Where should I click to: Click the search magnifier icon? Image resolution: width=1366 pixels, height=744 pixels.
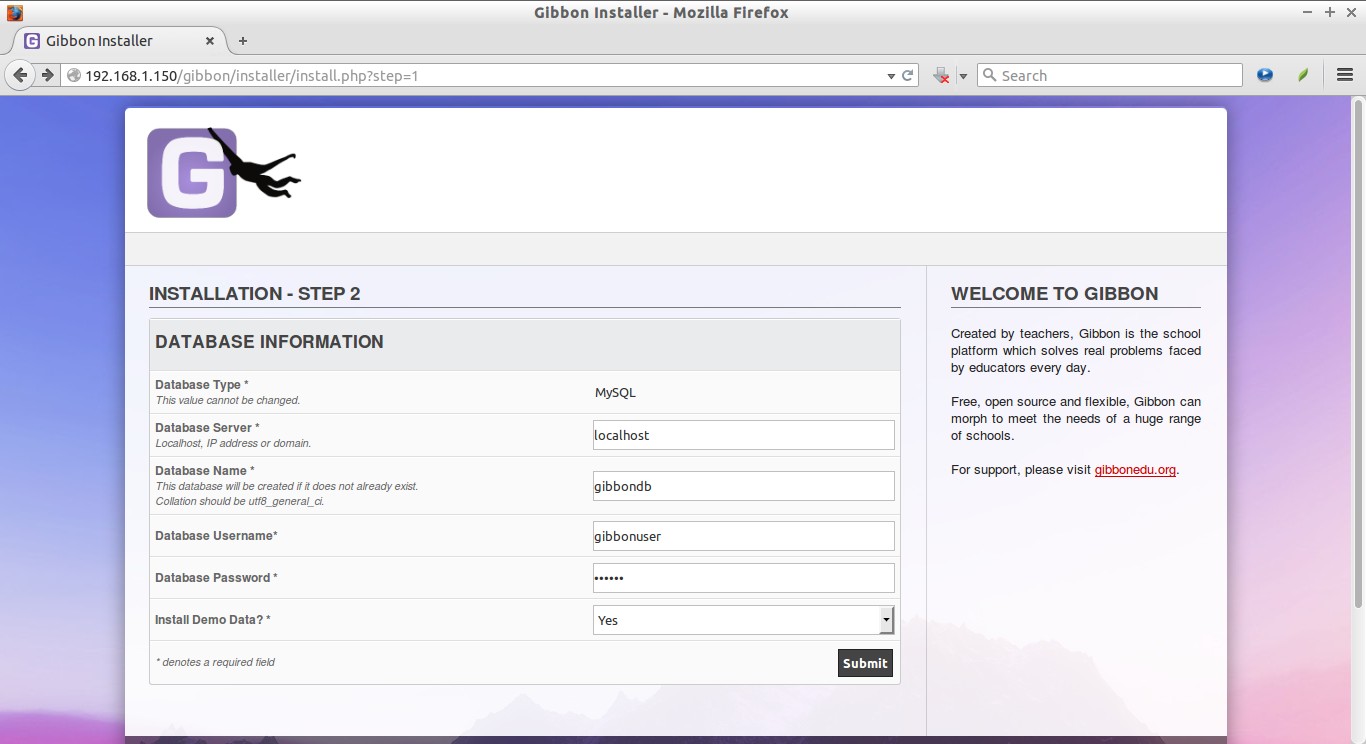[x=990, y=75]
